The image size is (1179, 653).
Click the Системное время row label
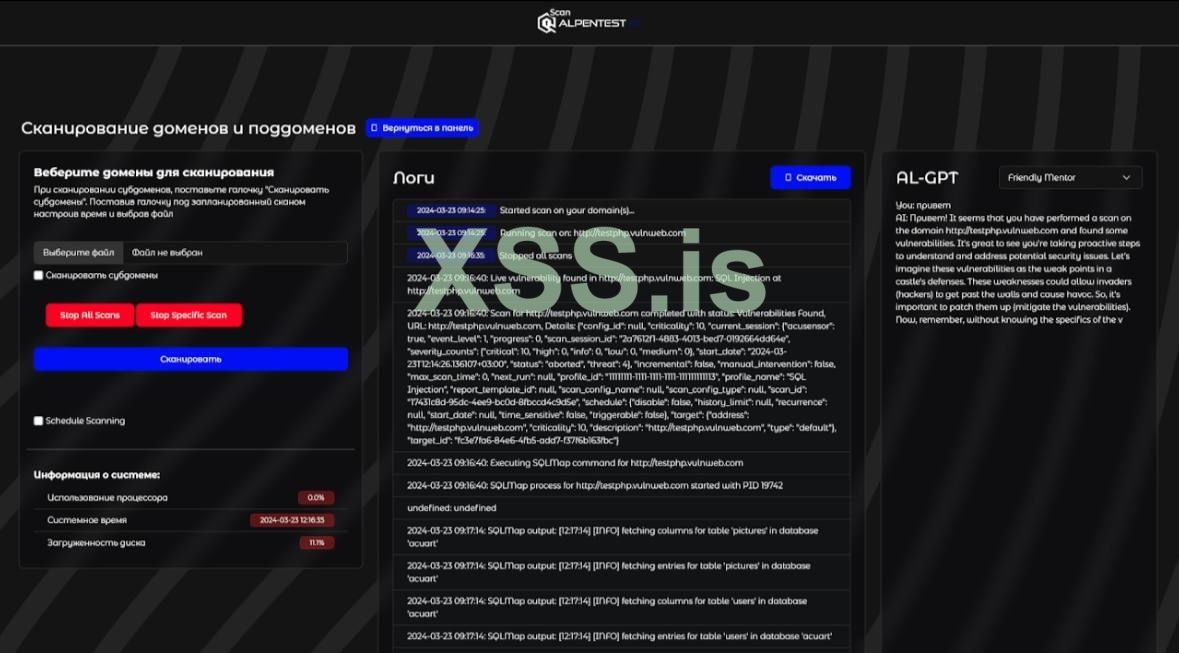(x=87, y=520)
